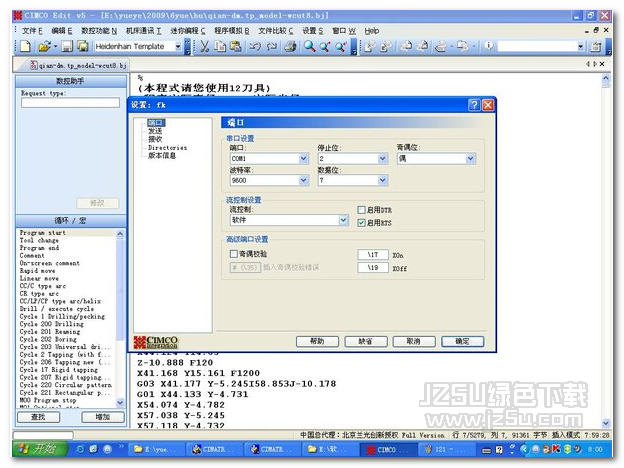Click the 缺省 default button
The width and height of the screenshot is (624, 468).
click(366, 341)
